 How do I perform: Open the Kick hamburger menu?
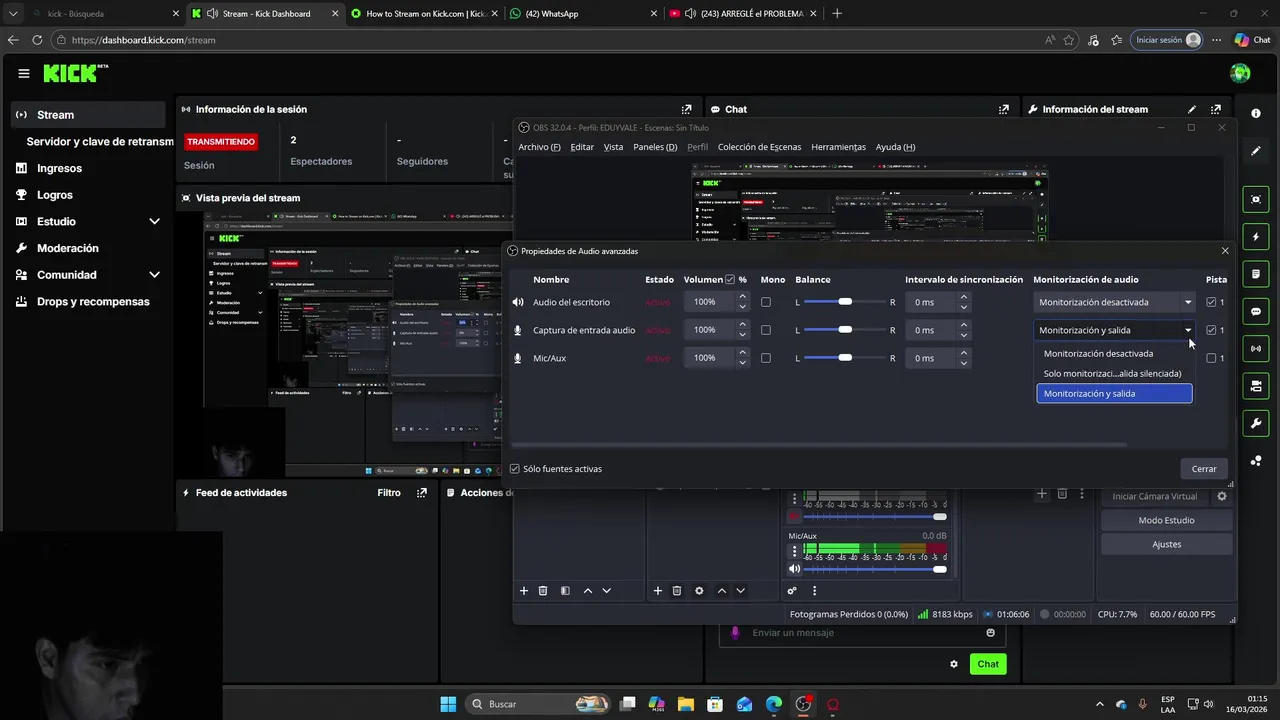click(x=24, y=73)
